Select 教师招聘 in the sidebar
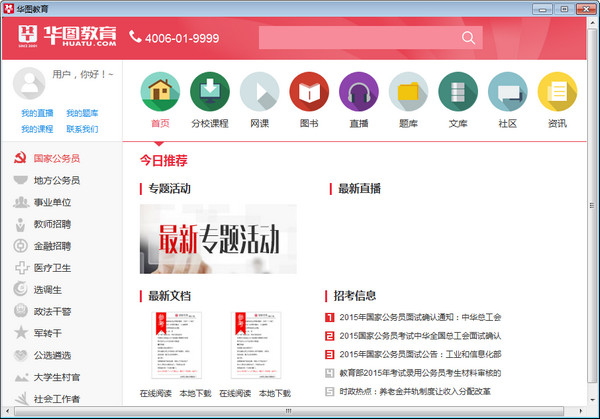600x419 pixels. tap(52, 224)
